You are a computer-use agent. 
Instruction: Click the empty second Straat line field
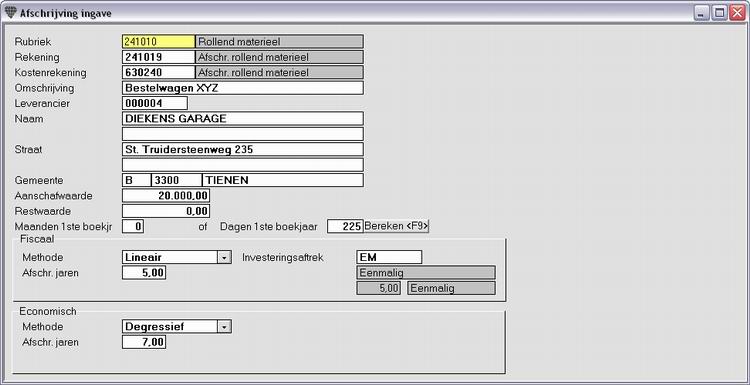tap(243, 165)
